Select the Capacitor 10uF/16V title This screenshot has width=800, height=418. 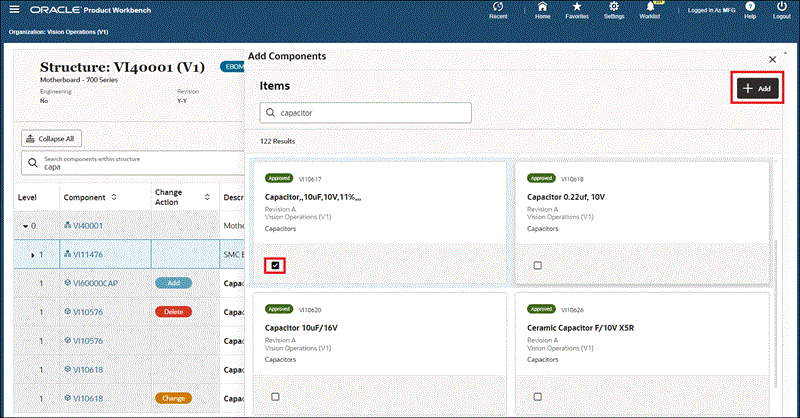tap(301, 328)
